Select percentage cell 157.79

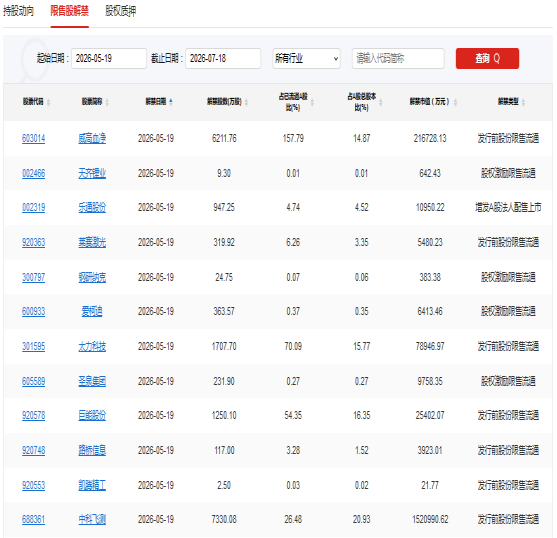[x=293, y=138]
